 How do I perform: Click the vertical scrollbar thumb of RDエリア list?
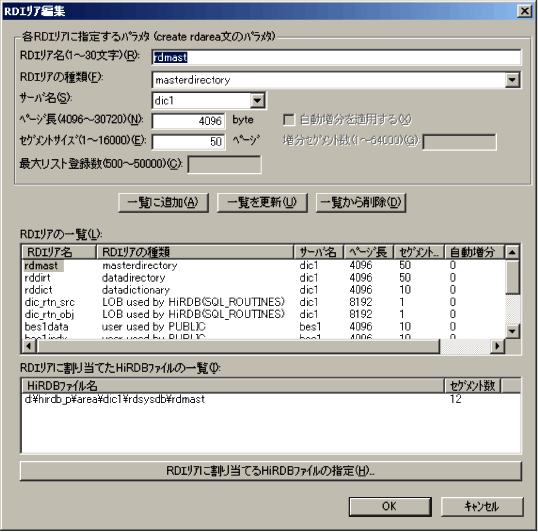pos(512,277)
